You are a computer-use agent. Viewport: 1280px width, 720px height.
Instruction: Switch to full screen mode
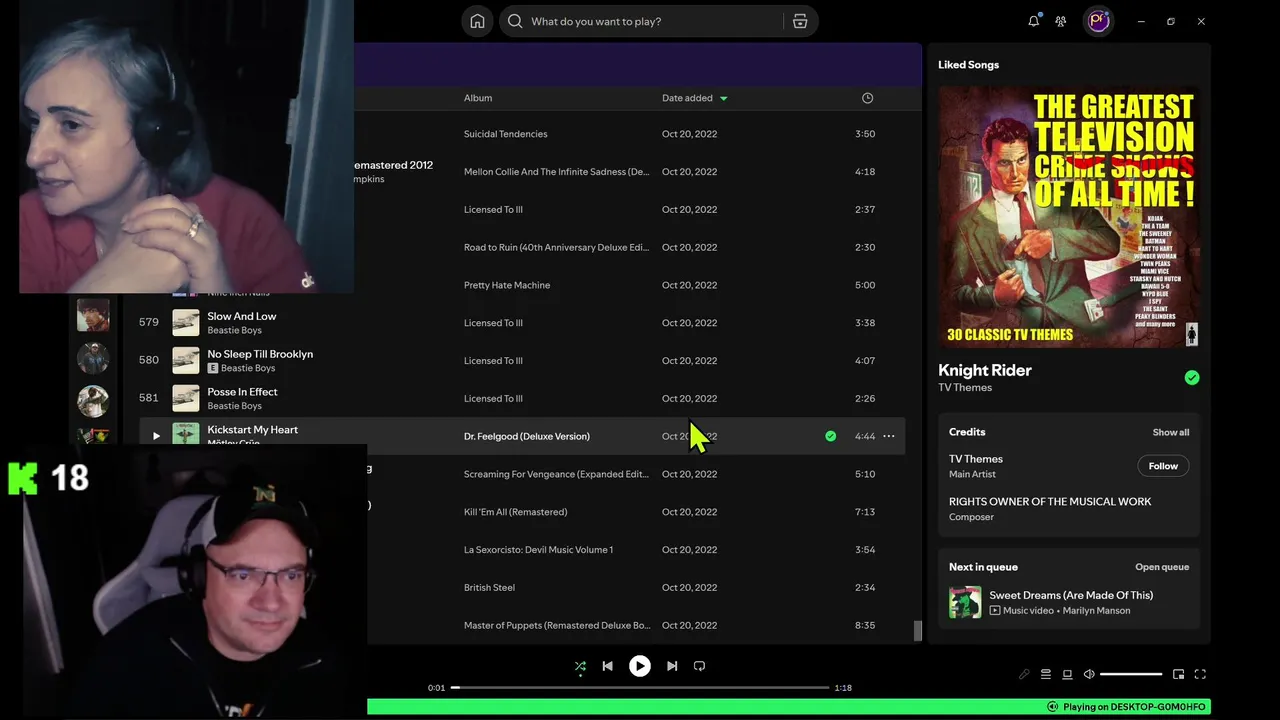1200,674
